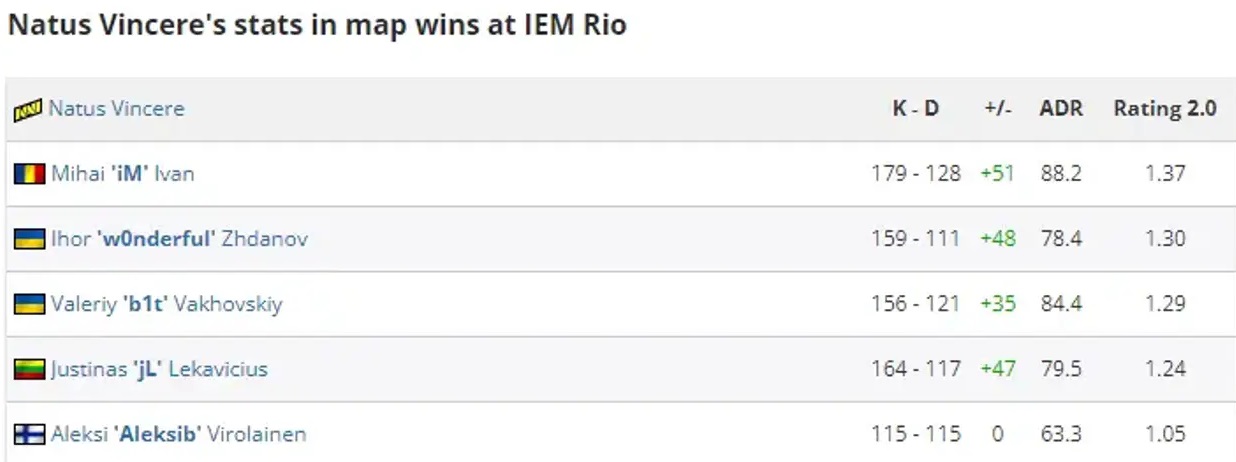Click Aleksib's 115 - 115 K-D value

[915, 434]
